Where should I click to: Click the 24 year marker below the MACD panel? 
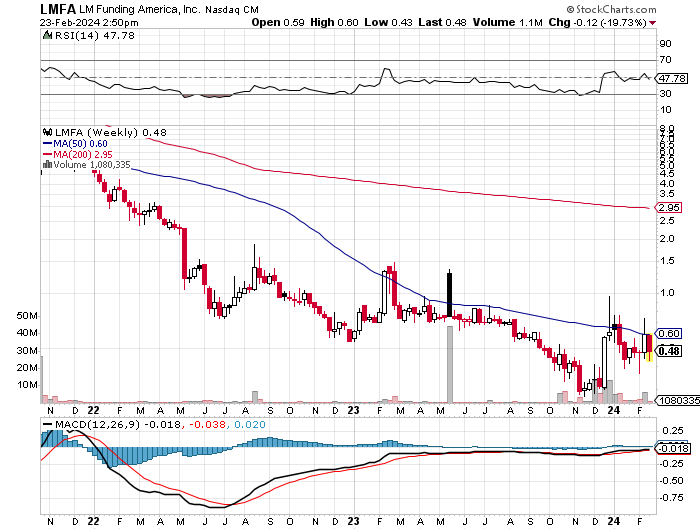613,521
